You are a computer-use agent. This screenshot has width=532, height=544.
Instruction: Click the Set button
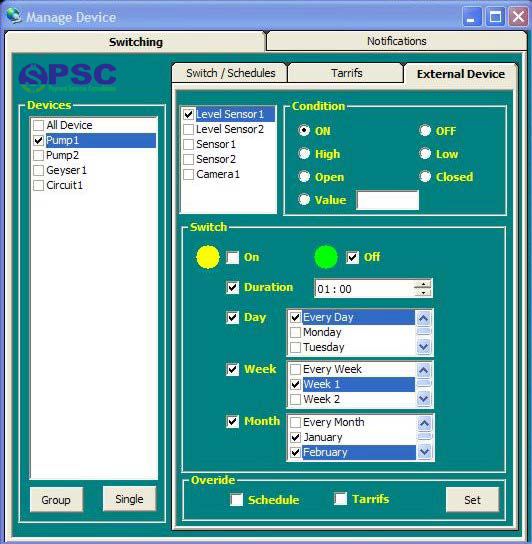tap(472, 500)
